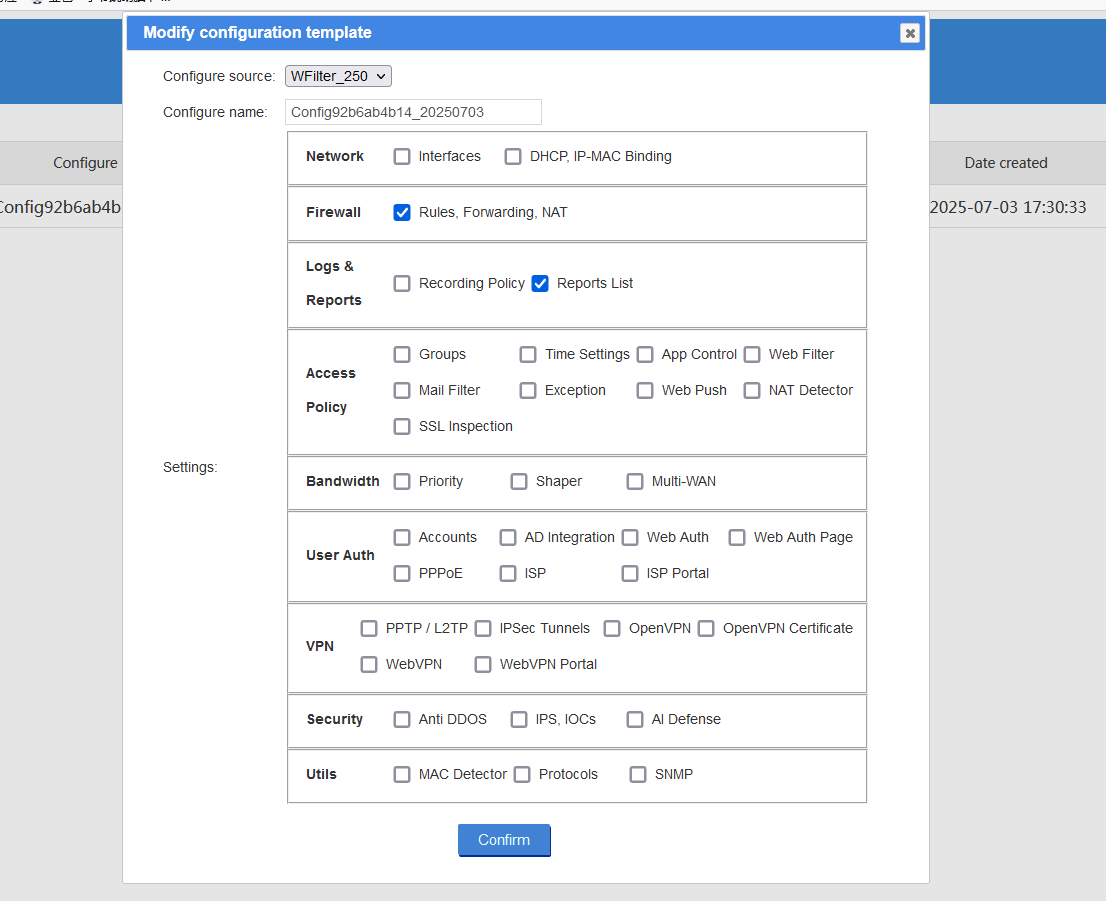The image size is (1106, 901).
Task: Check the Mail Filter option
Action: pyautogui.click(x=402, y=390)
